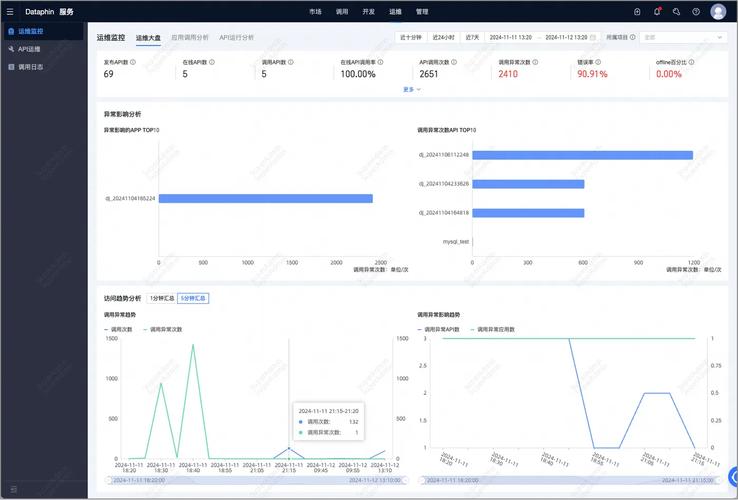Open API运维 in sidebar
Viewport: 738px width, 500px height.
pyautogui.click(x=44, y=49)
